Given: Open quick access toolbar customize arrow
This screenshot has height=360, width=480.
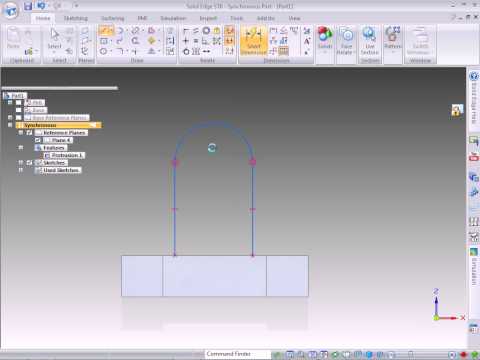Looking at the screenshot, I should pyautogui.click(x=77, y=6).
